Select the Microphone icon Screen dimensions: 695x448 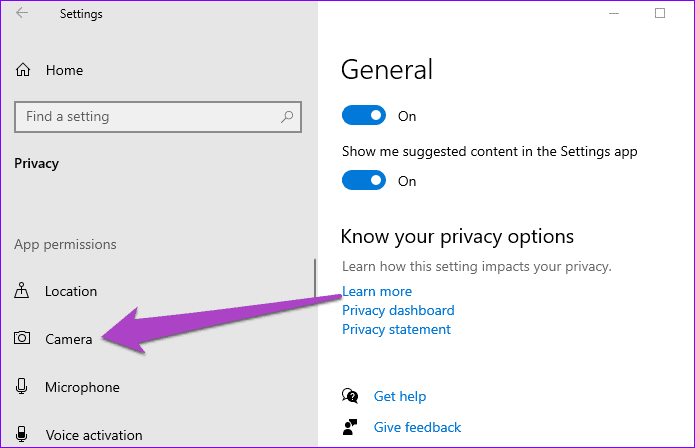[21, 386]
